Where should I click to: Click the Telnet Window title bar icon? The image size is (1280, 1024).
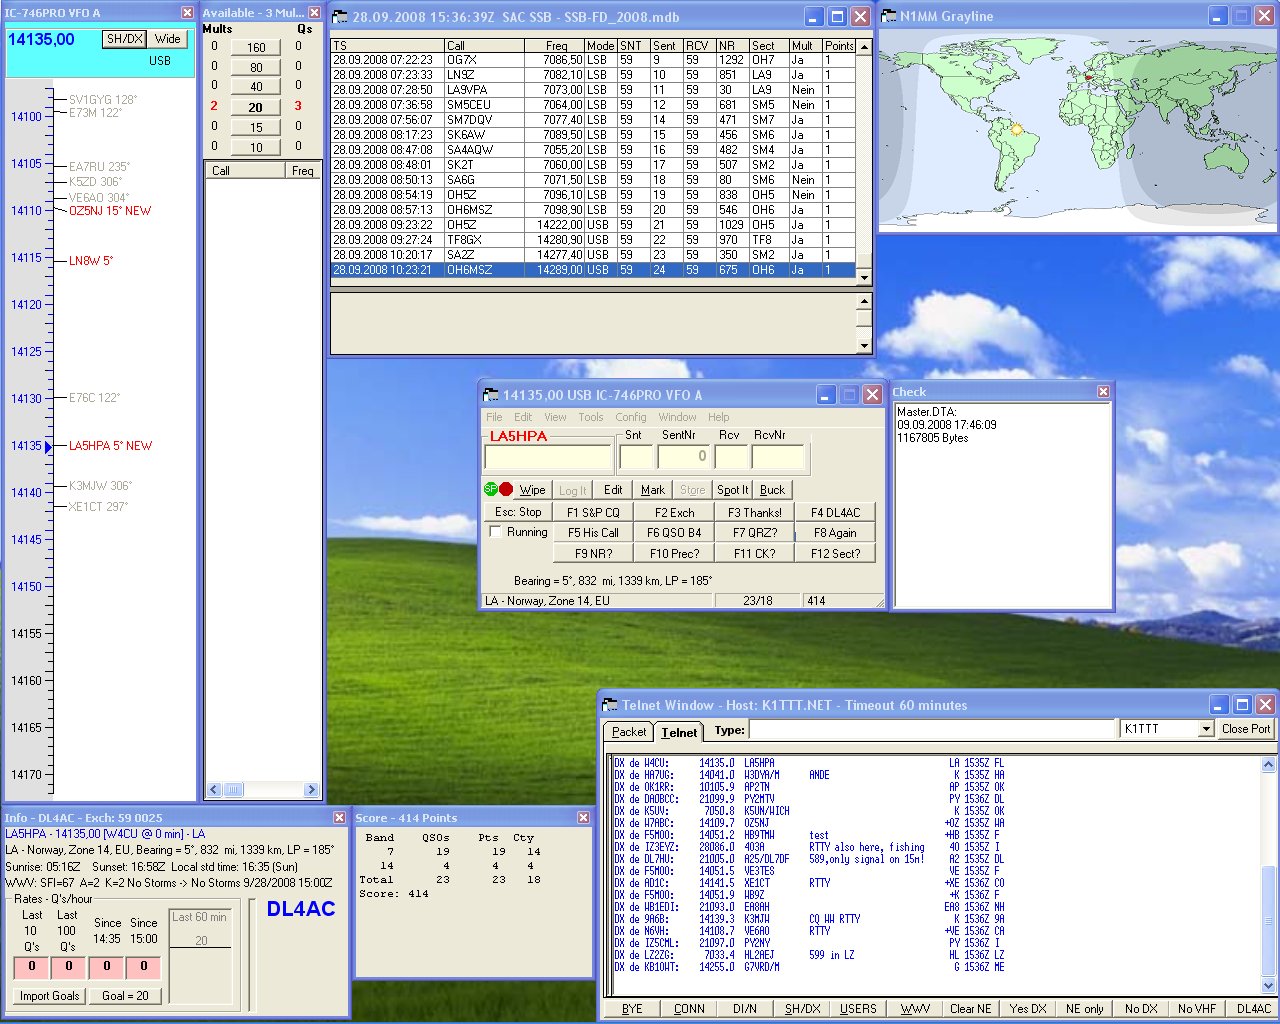610,705
